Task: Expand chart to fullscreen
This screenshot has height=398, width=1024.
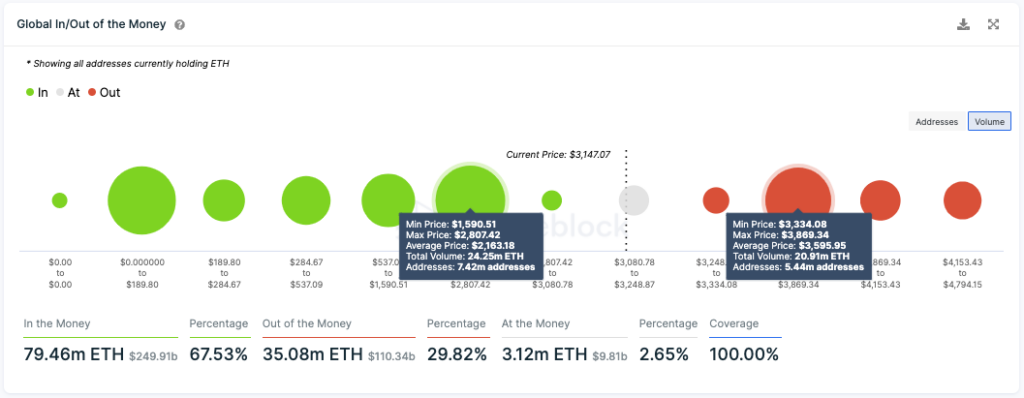Action: point(993,25)
